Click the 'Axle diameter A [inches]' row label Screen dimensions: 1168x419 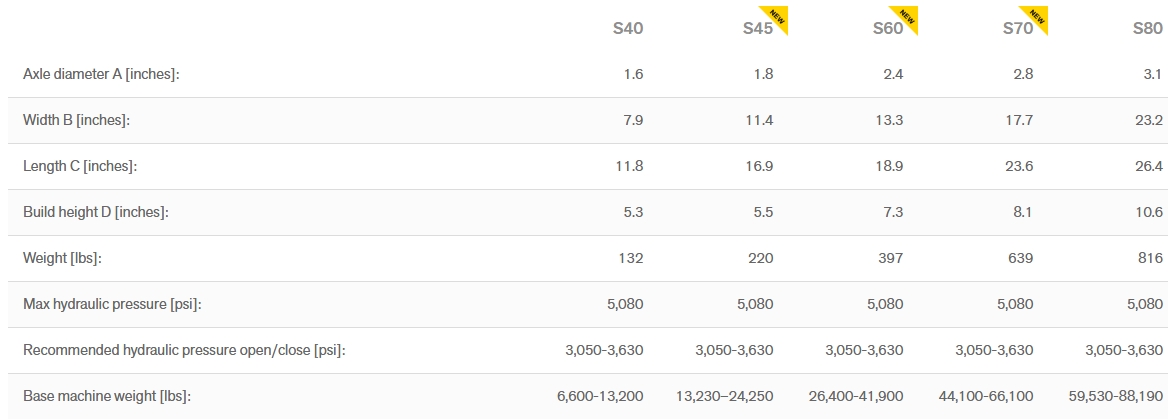tap(101, 74)
